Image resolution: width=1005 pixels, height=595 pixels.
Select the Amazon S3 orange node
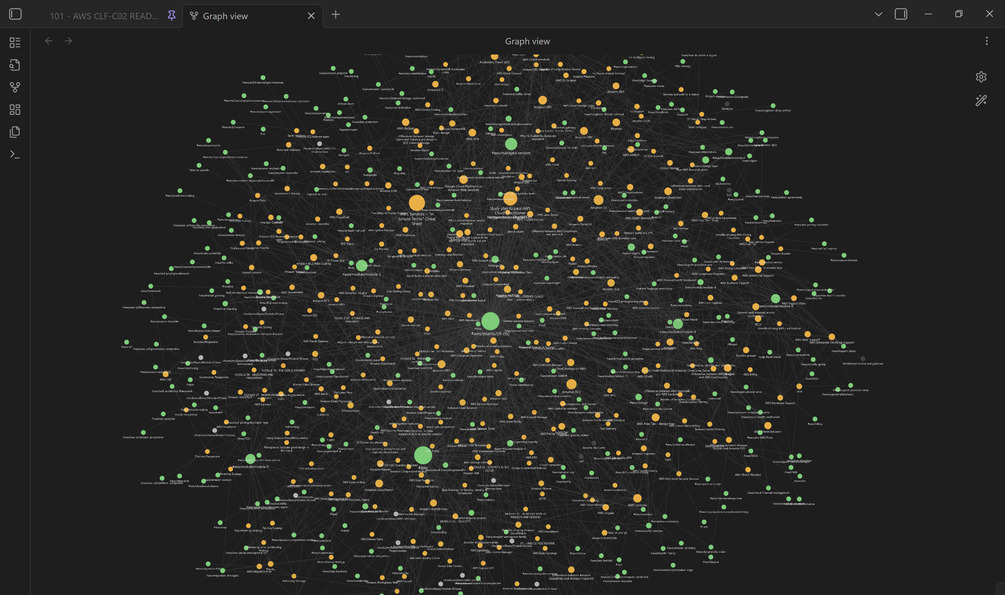pyautogui.click(x=599, y=201)
